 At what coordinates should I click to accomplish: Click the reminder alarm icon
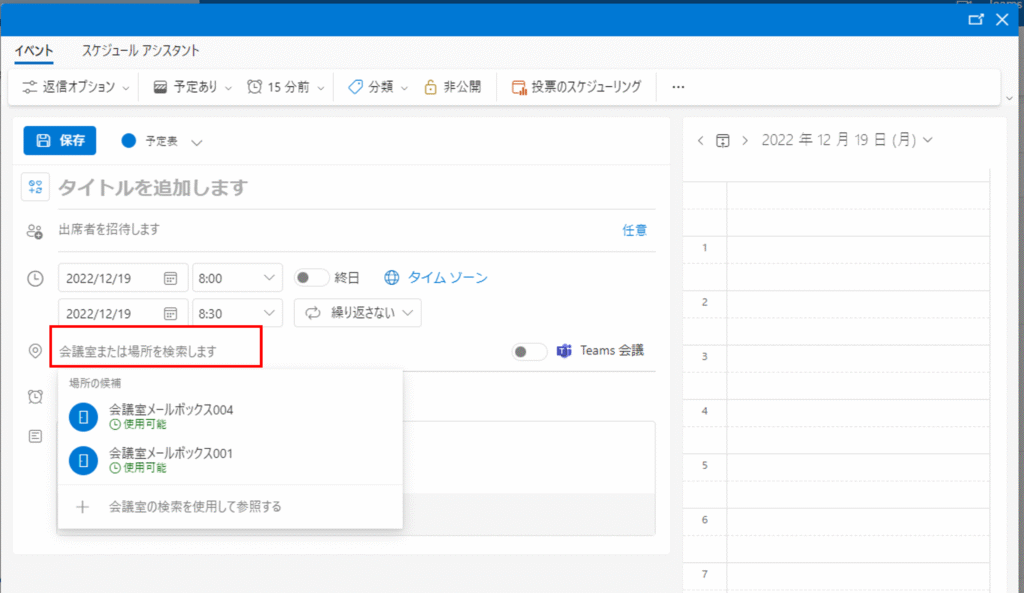35,396
